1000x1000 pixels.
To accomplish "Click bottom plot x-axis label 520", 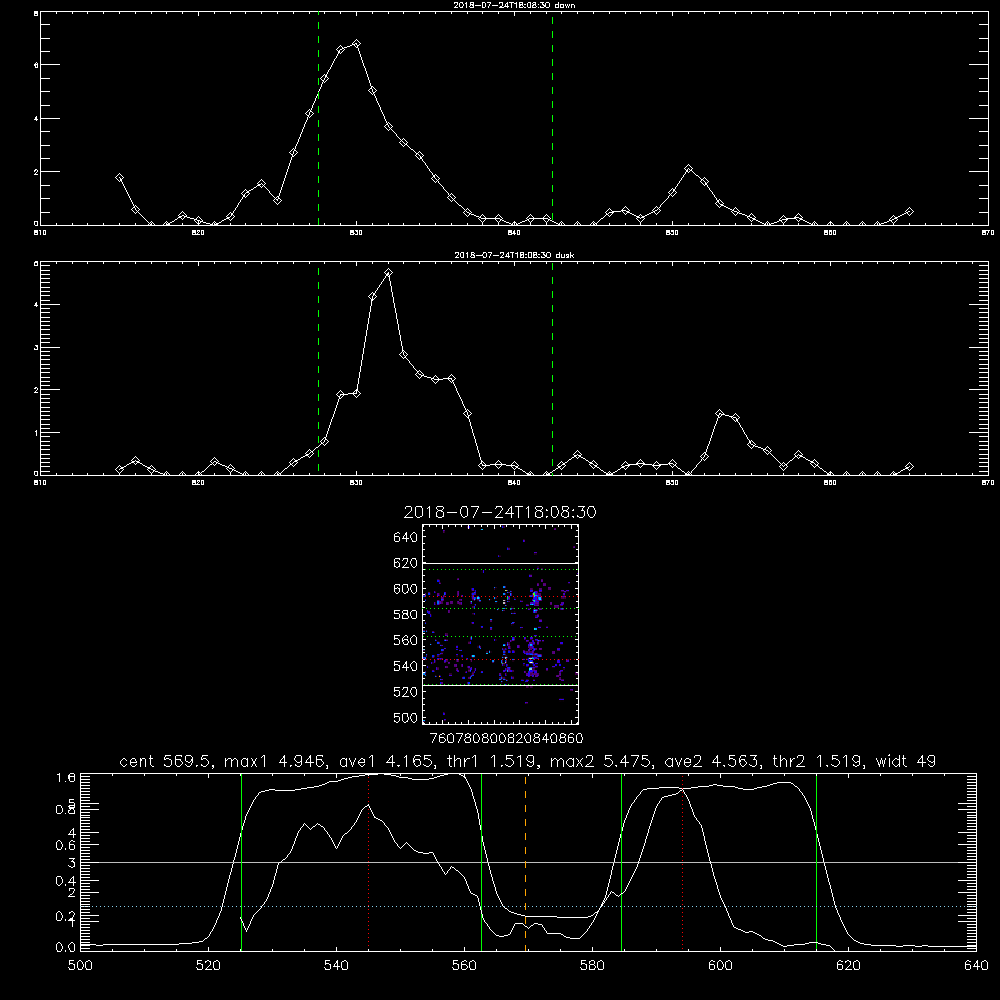I will click(x=208, y=966).
